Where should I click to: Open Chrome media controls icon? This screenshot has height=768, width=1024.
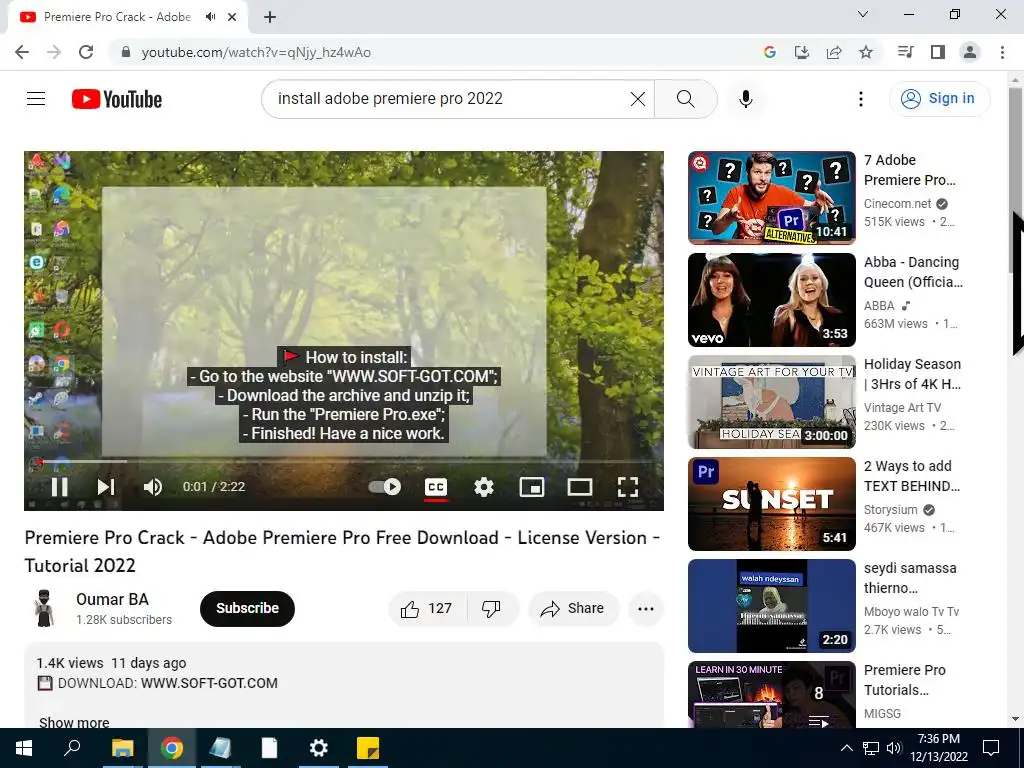pyautogui.click(x=905, y=52)
